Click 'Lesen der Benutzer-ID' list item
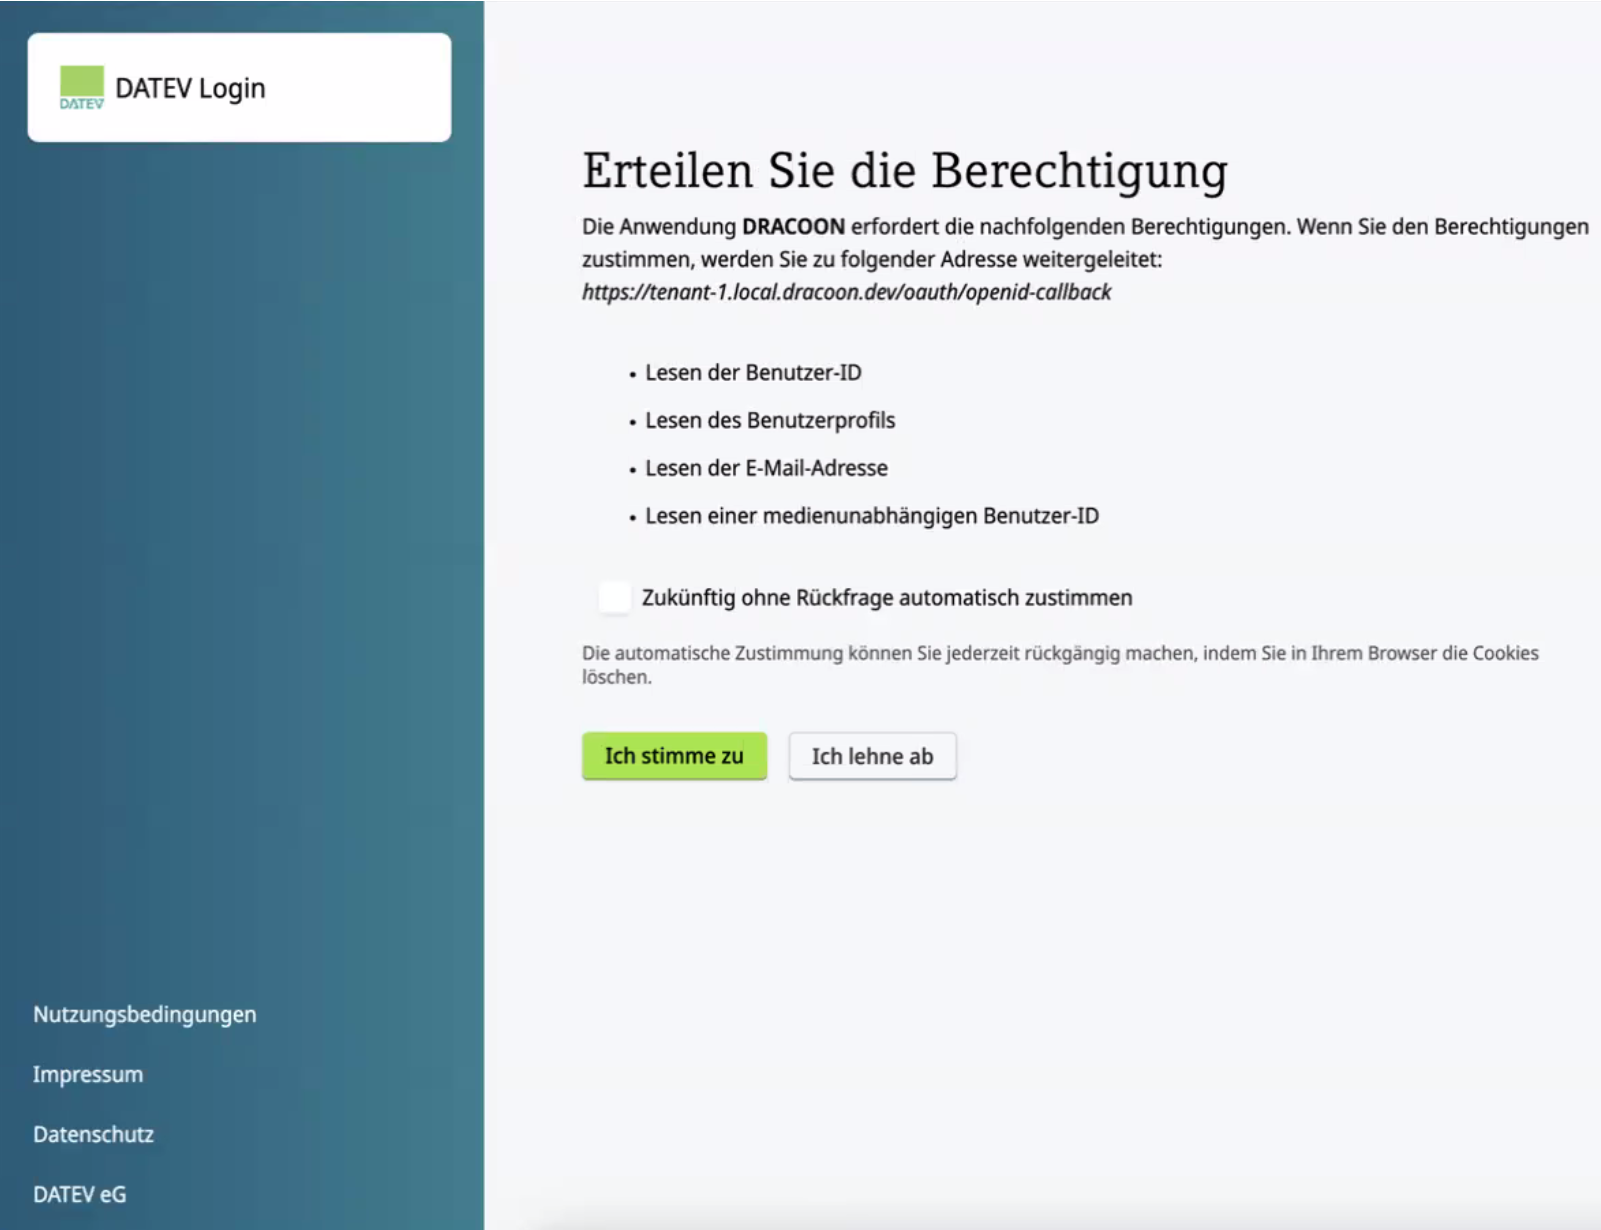 (x=753, y=373)
